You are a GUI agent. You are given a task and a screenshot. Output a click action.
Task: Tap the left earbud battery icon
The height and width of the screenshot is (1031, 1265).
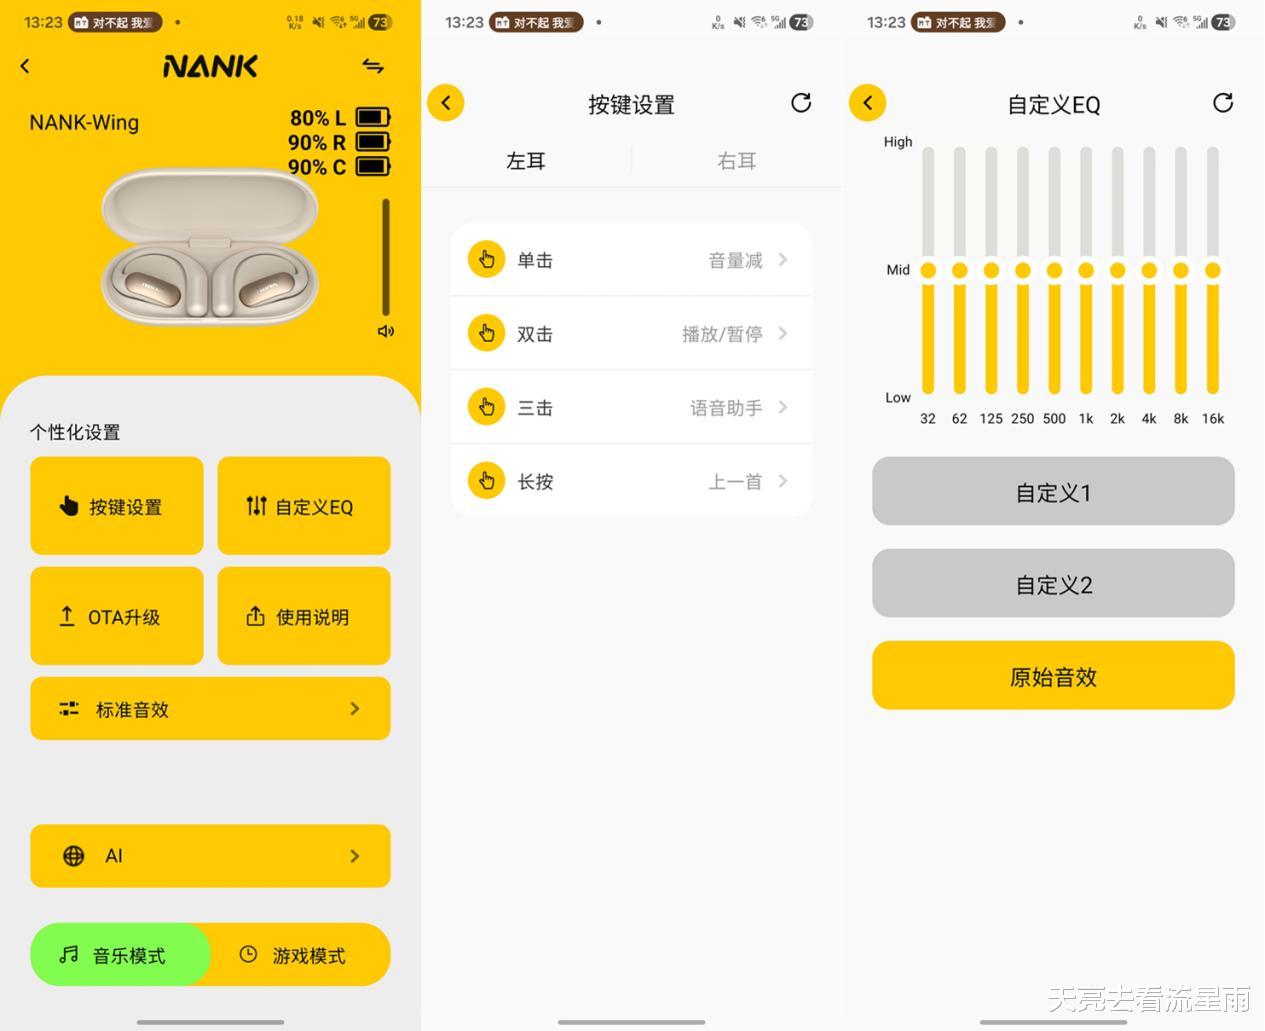373,118
